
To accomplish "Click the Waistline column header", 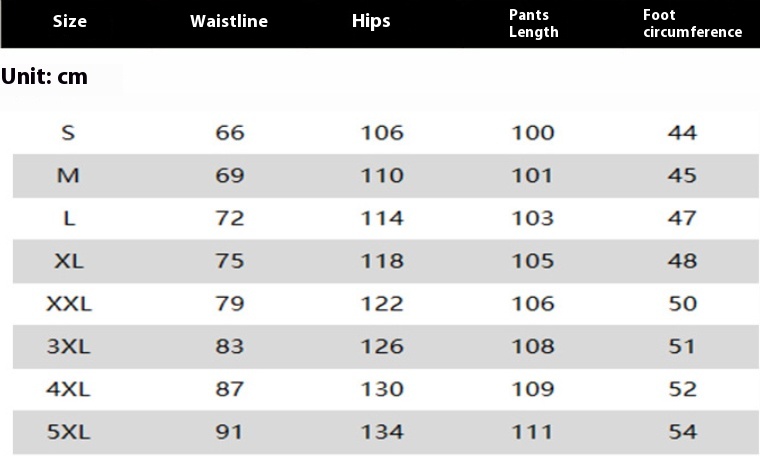I will click(x=229, y=21).
